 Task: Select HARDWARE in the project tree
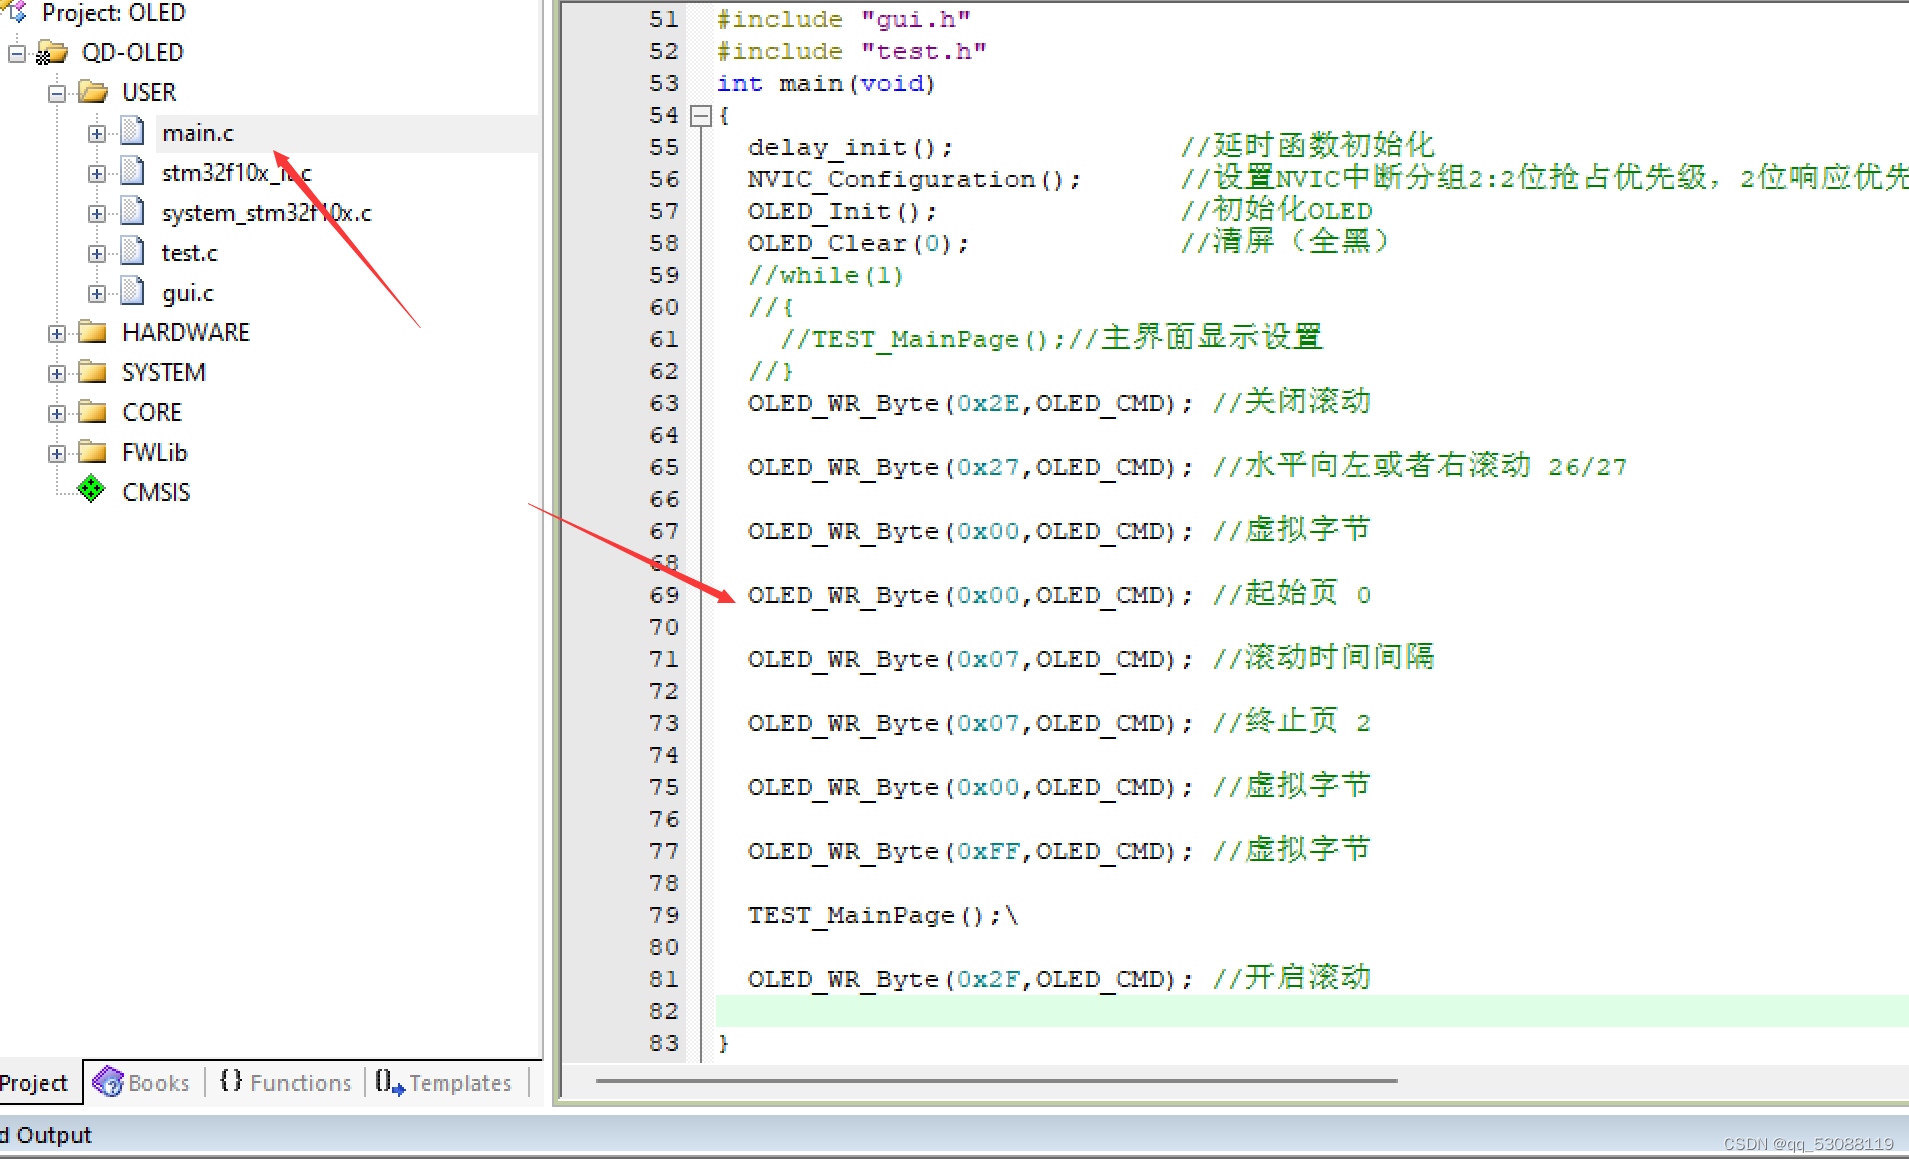coord(186,331)
